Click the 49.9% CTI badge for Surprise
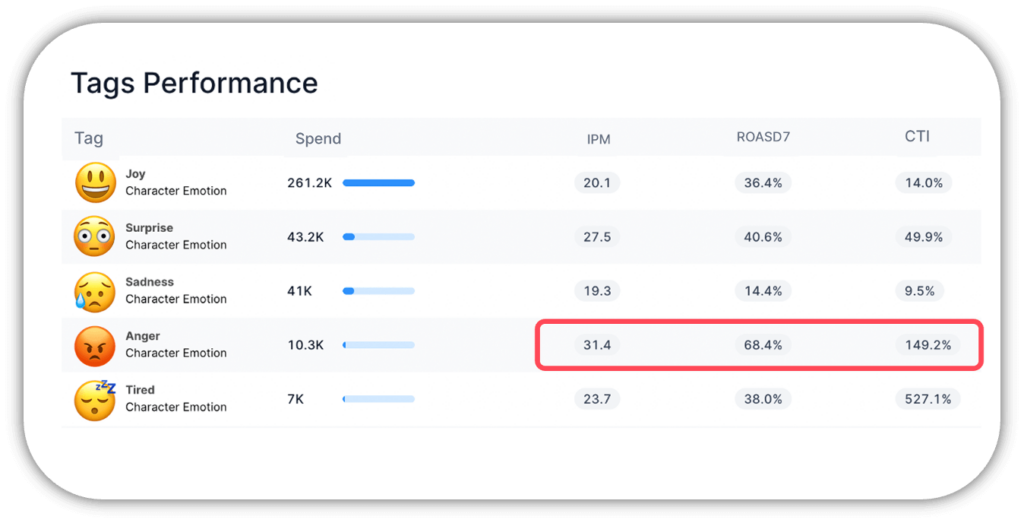The height and width of the screenshot is (523, 1024). 923,237
